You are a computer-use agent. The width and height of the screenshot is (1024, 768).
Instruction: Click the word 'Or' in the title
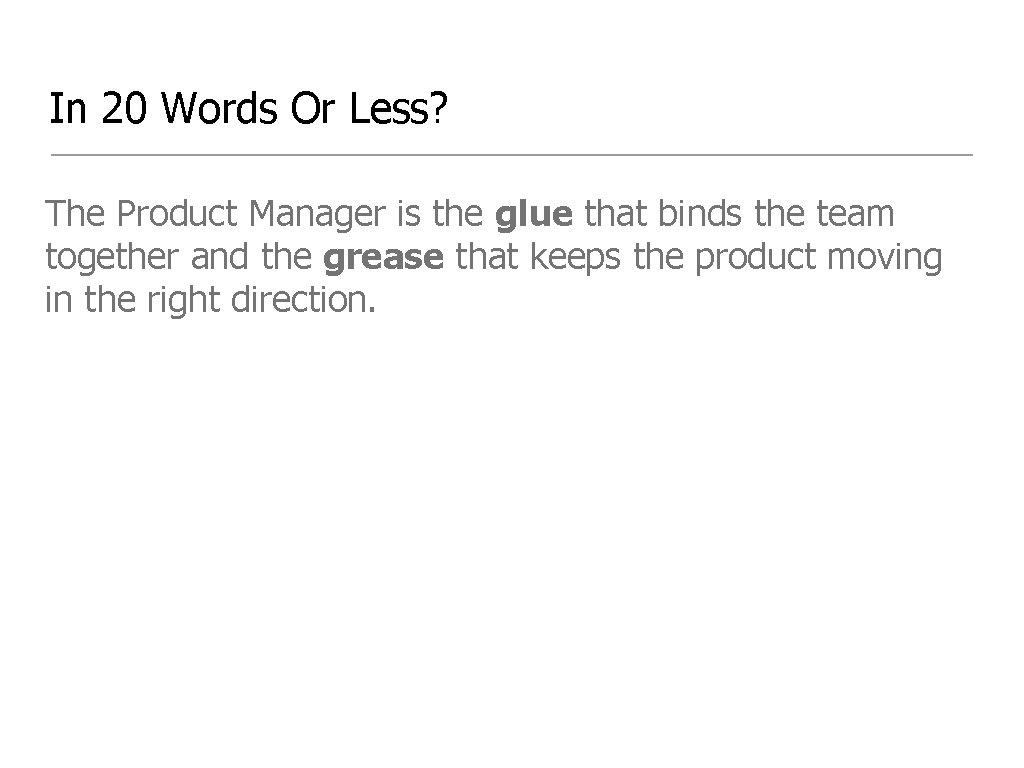click(313, 108)
